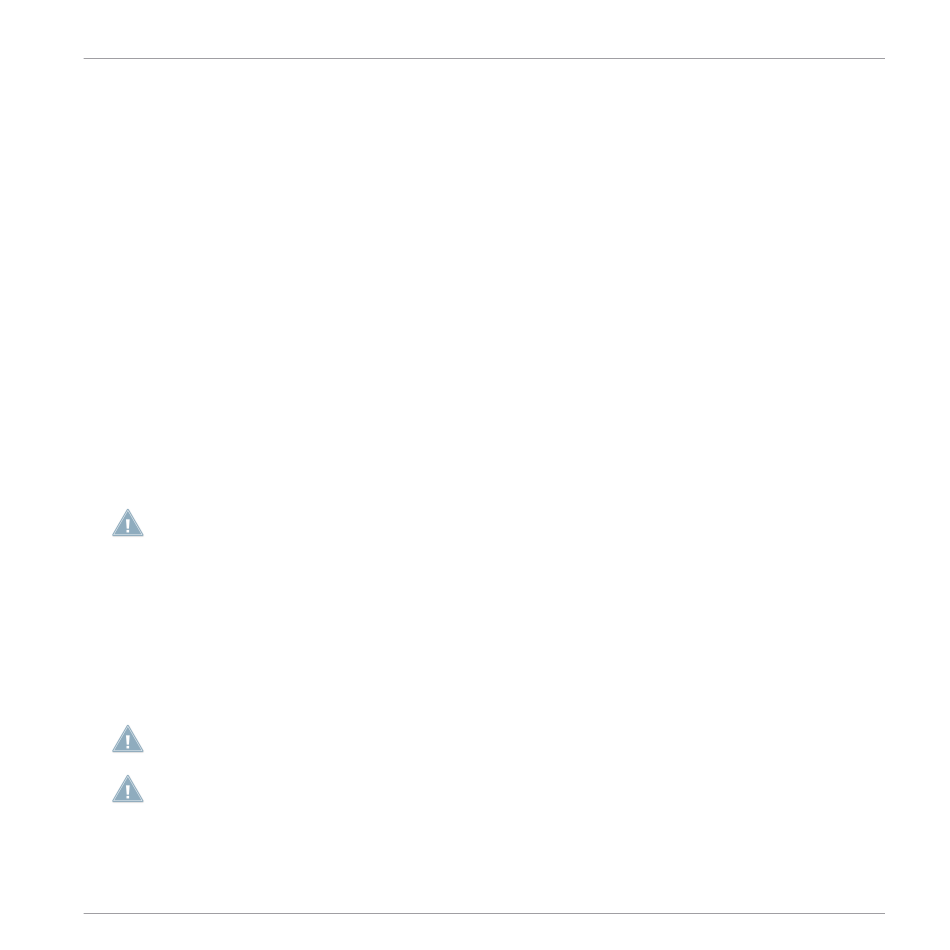Click the topmost warning triangle icon

click(x=128, y=523)
